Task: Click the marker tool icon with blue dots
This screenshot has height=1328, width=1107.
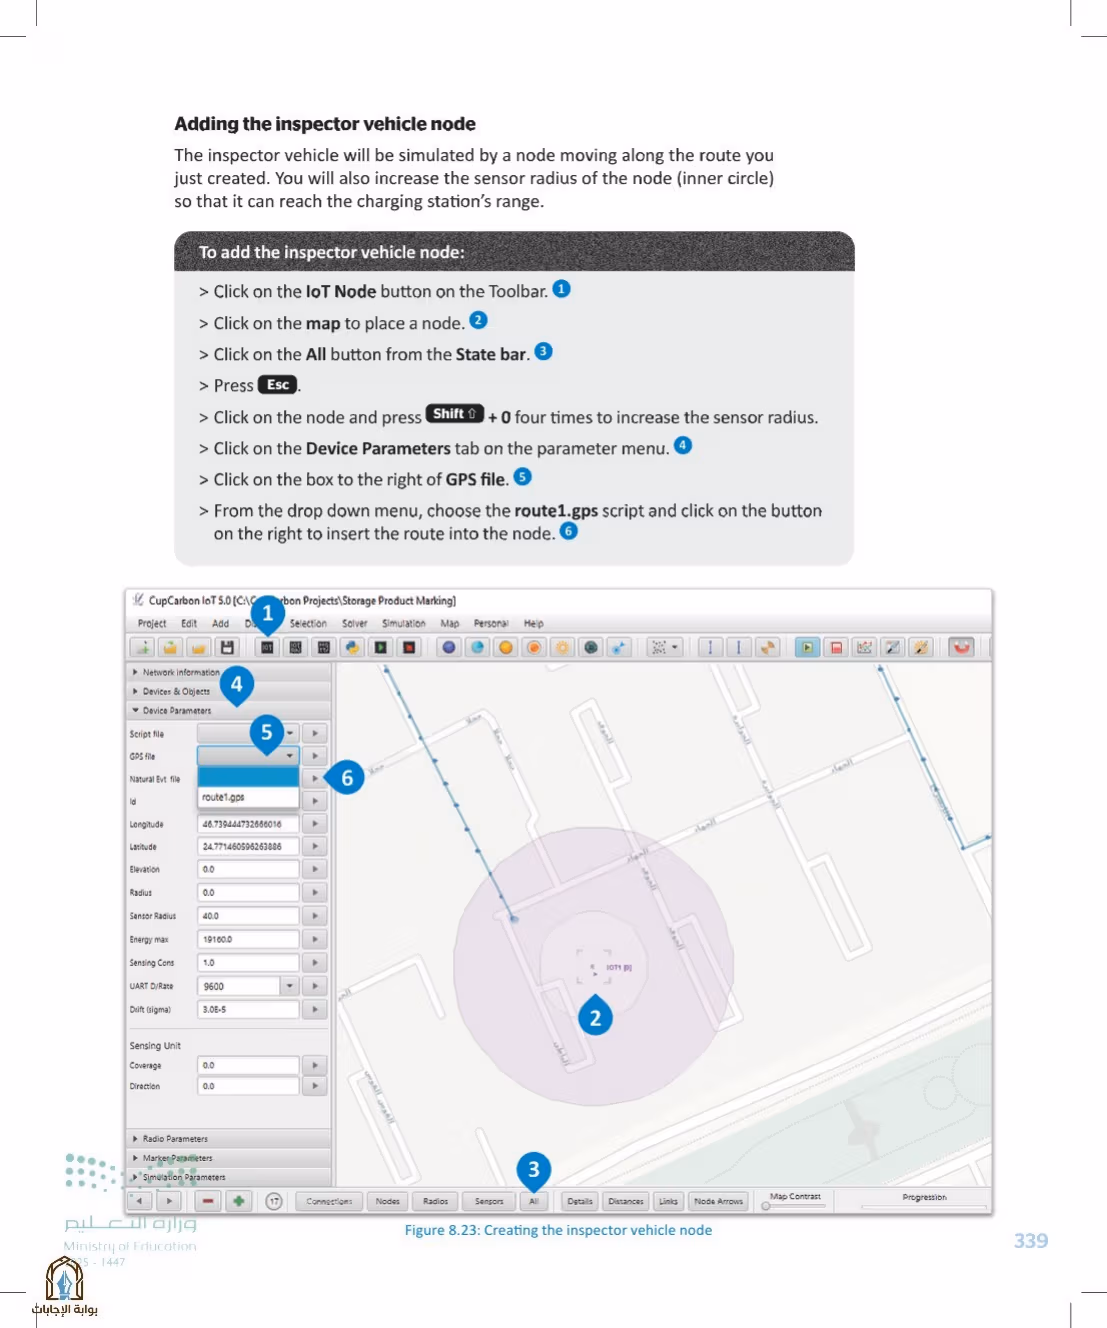Action: [x=619, y=647]
